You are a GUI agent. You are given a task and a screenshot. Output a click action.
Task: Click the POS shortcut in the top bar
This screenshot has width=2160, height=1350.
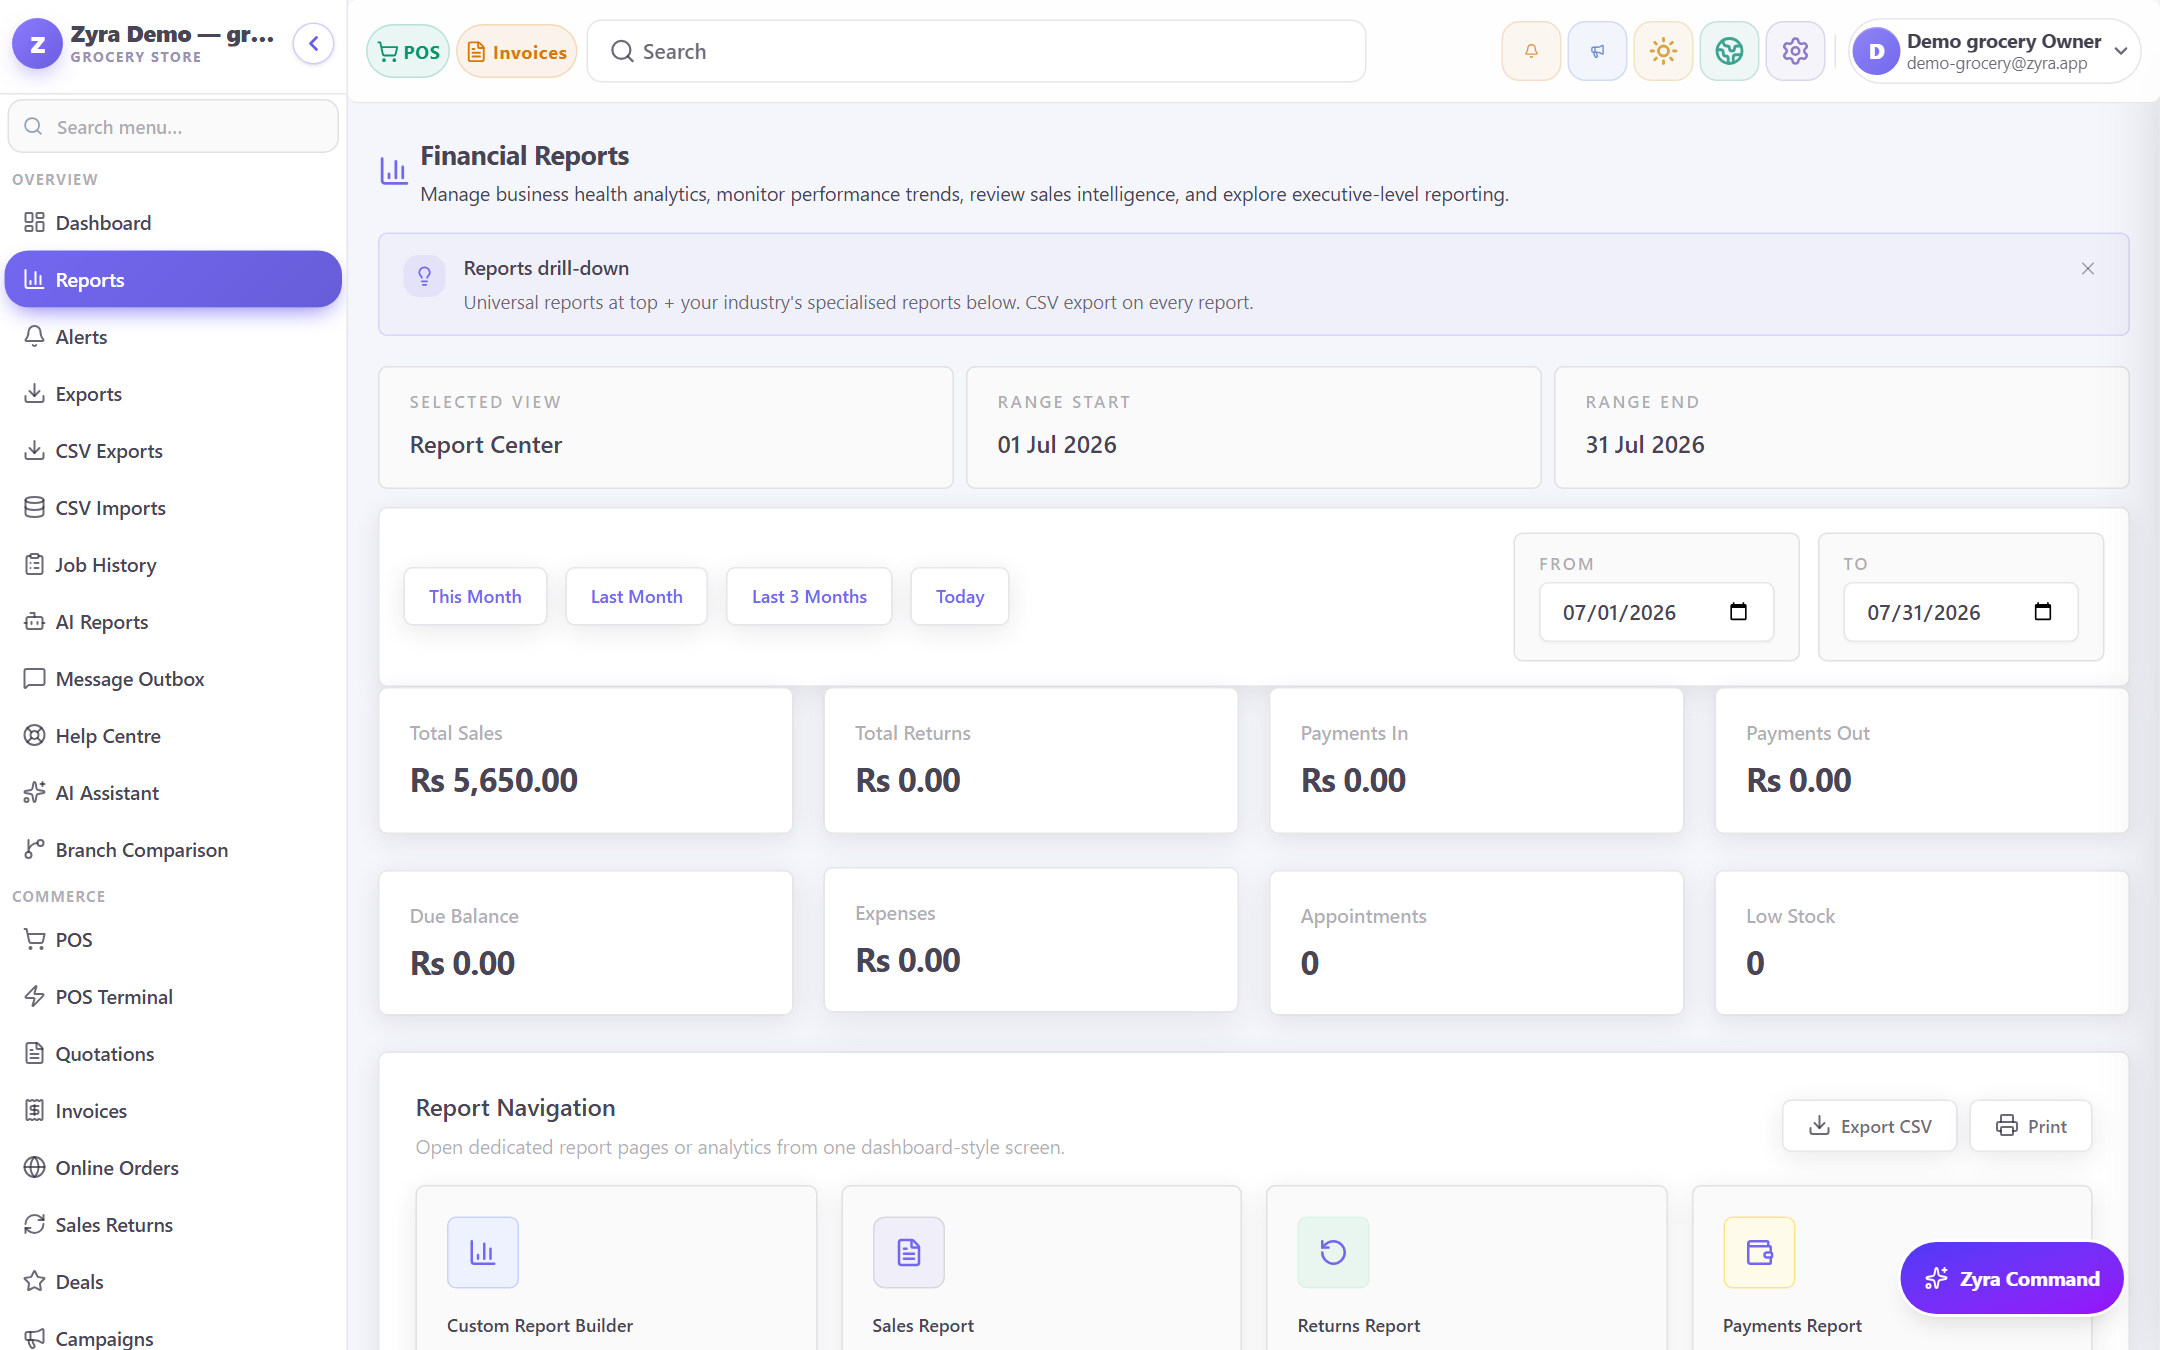(408, 51)
